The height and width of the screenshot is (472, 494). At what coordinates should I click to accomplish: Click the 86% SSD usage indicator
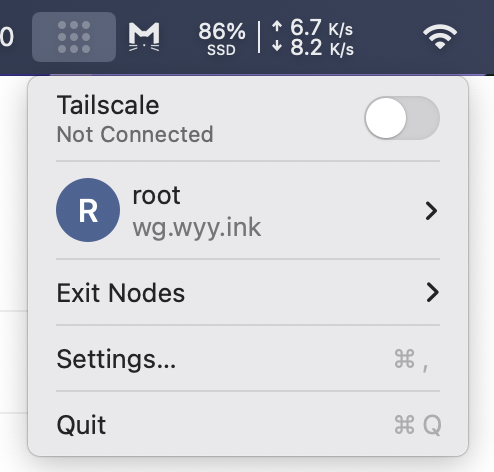(x=222, y=39)
